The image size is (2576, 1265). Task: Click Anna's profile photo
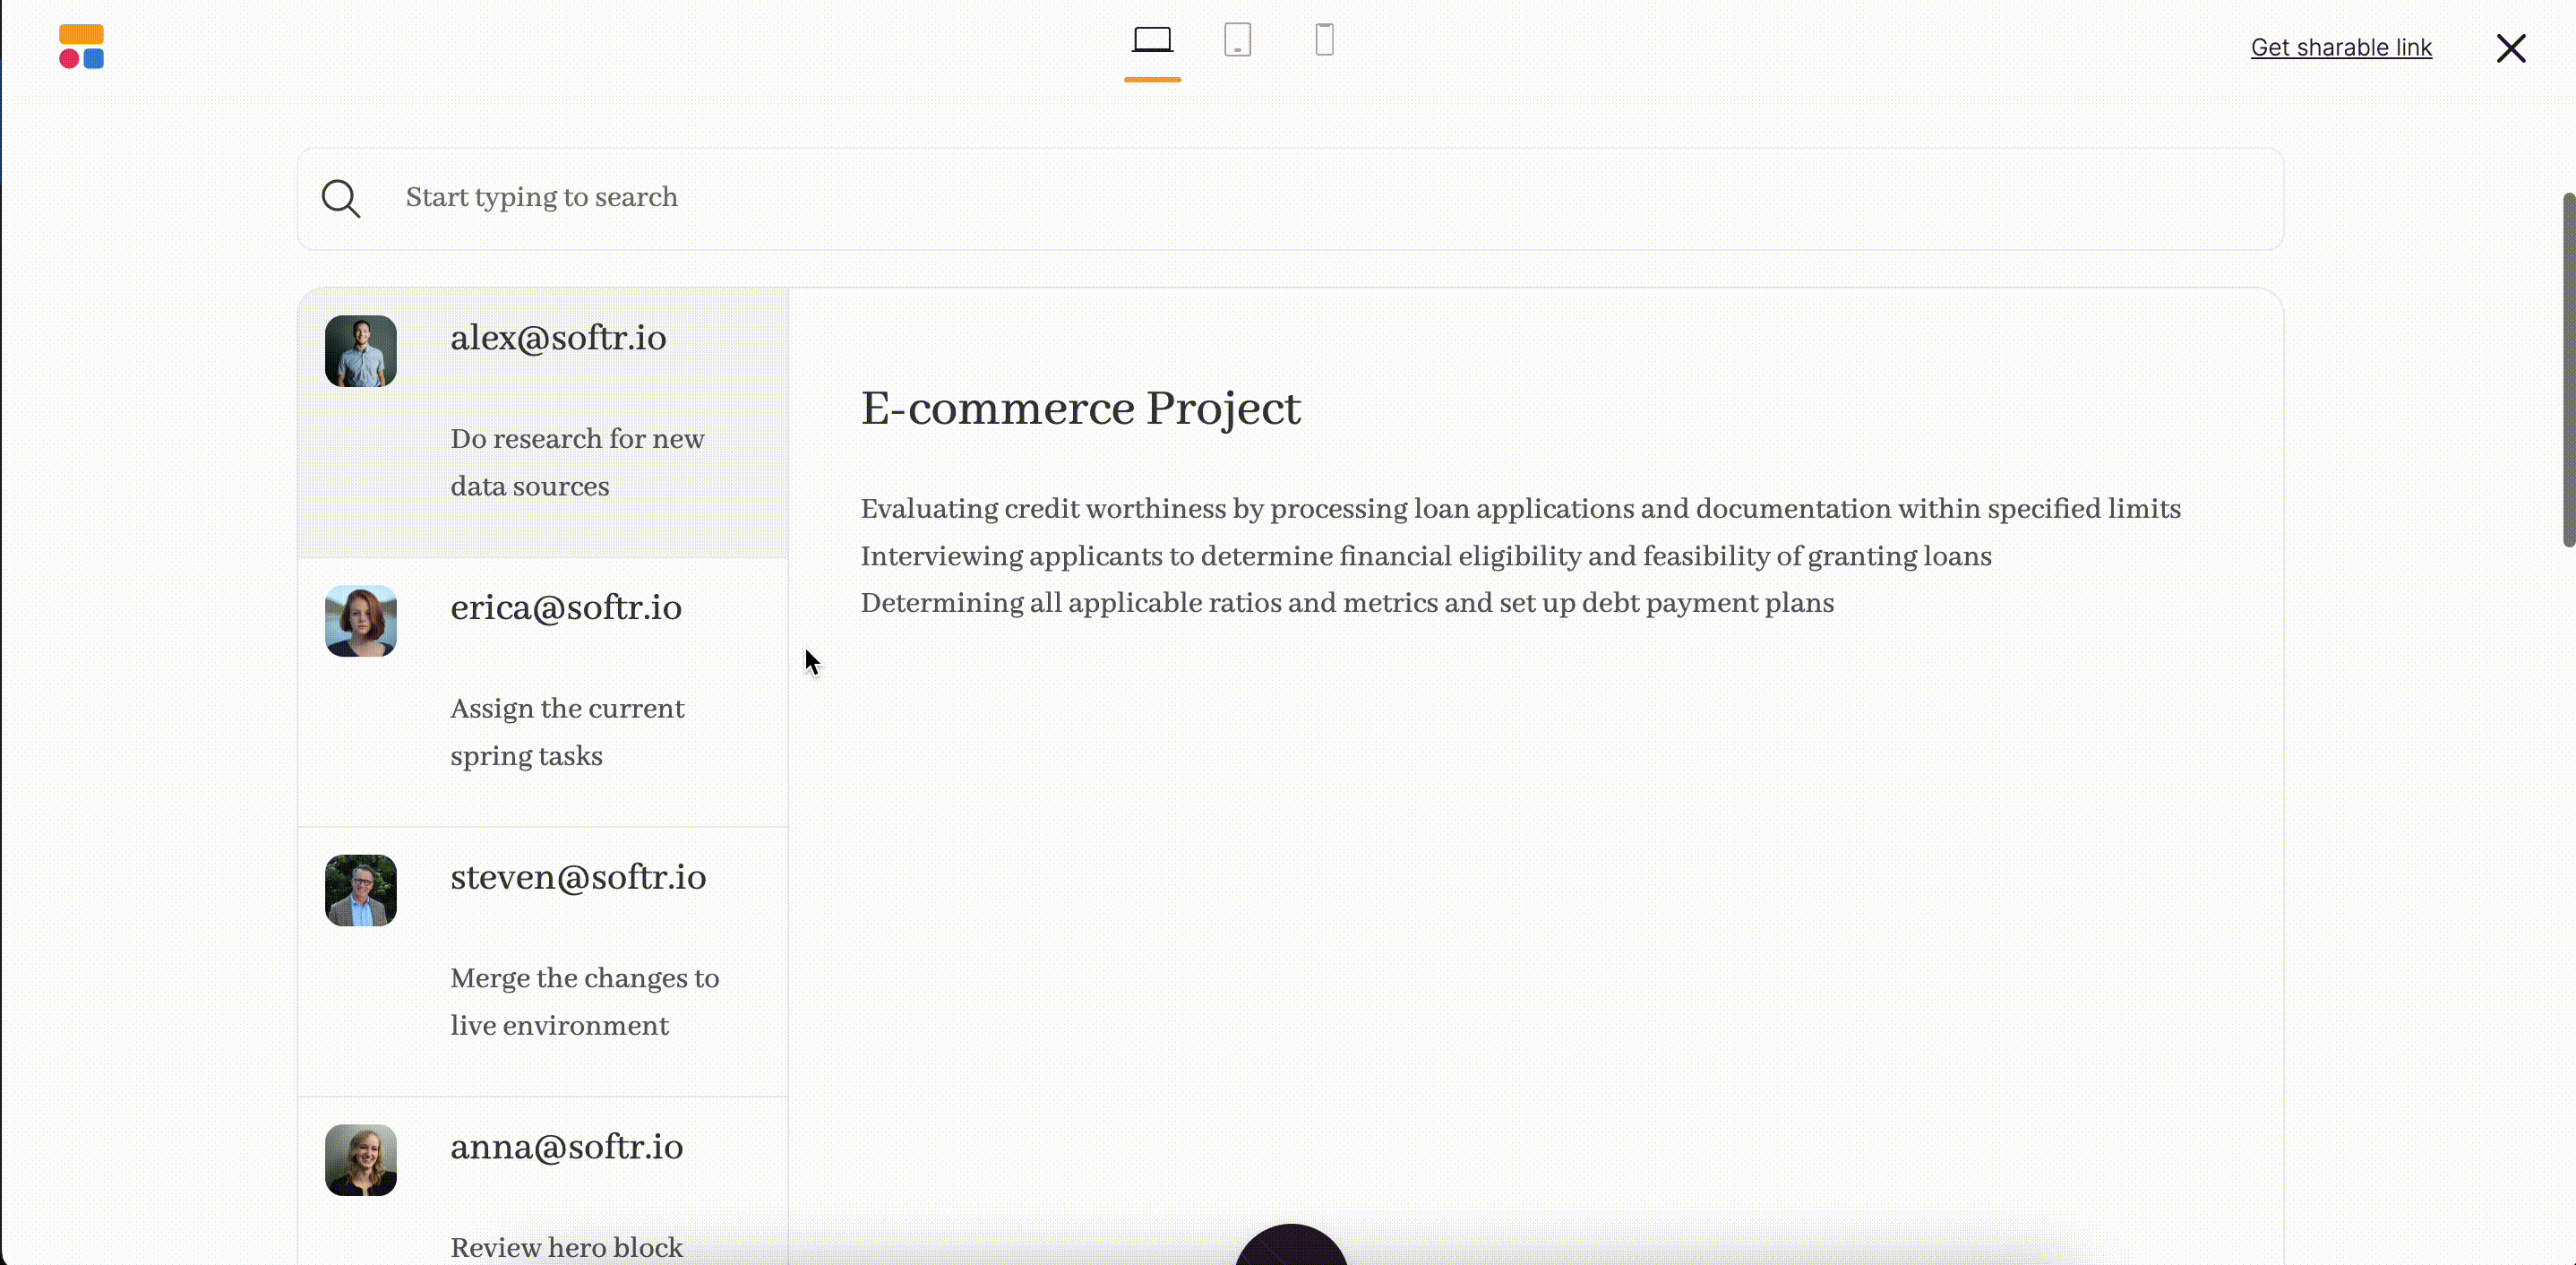[x=360, y=1160]
